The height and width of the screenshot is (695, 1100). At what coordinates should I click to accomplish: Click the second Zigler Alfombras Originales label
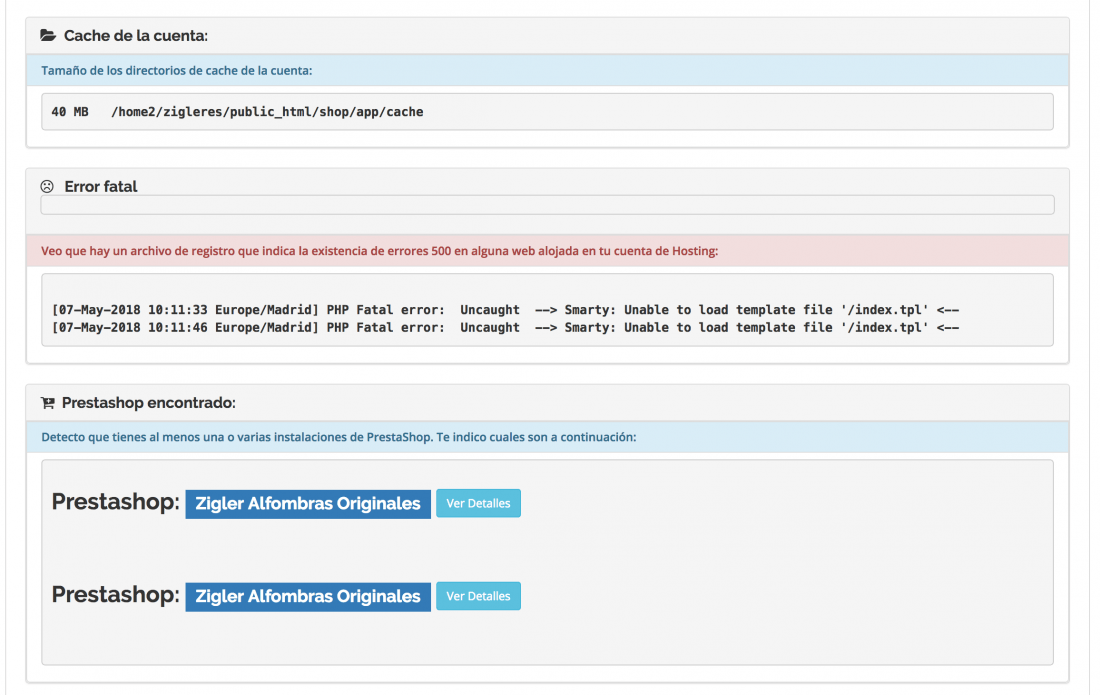(308, 597)
